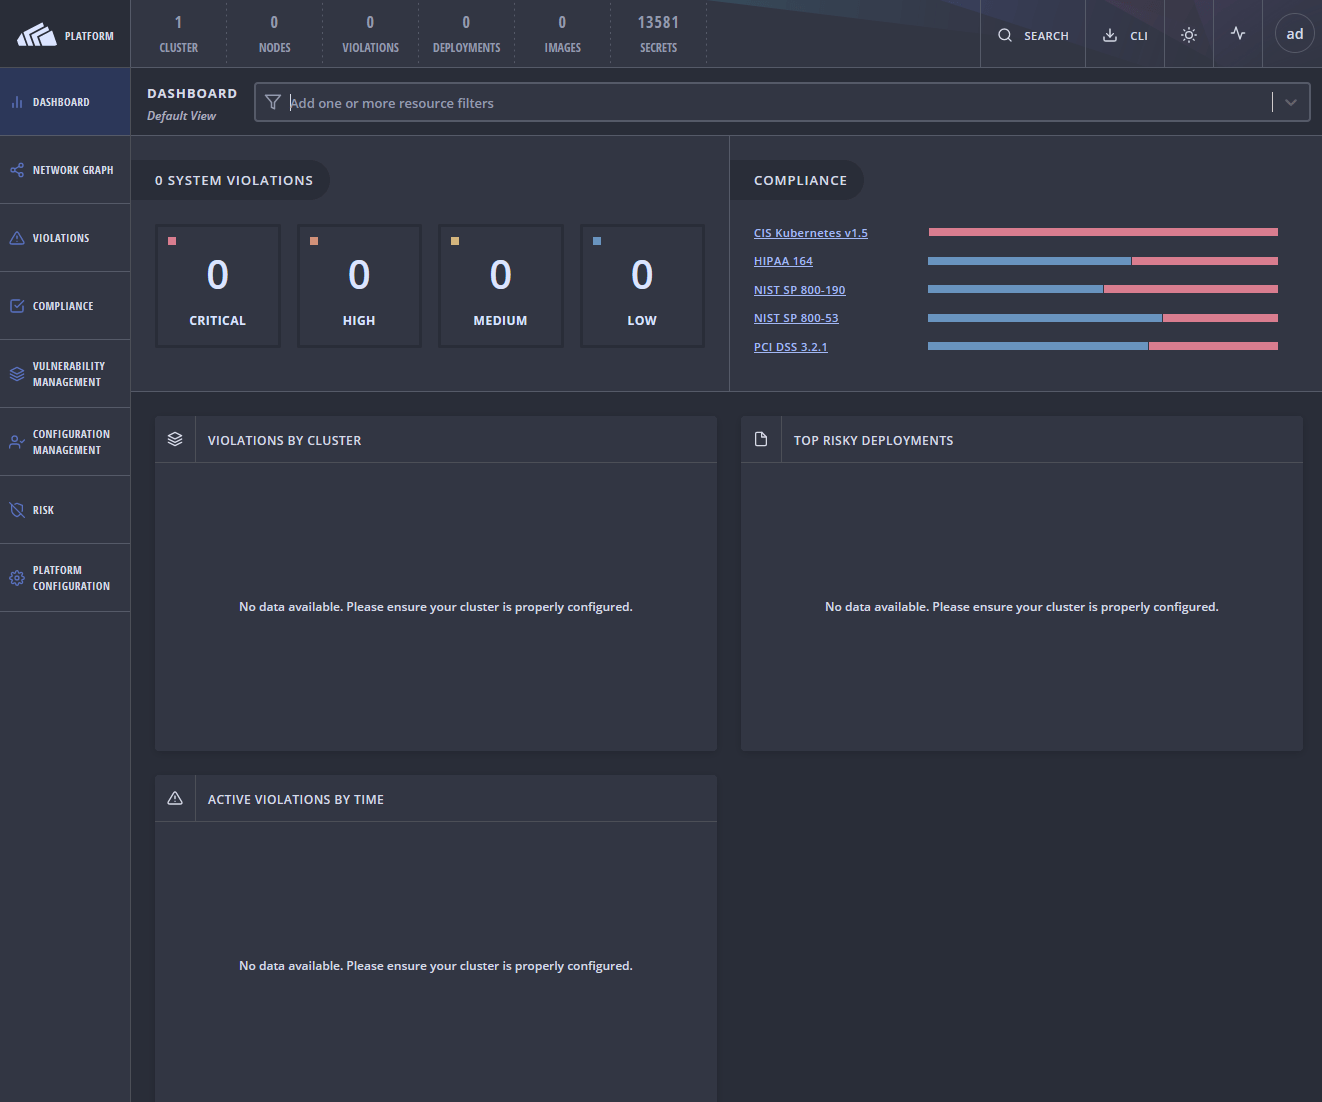Go to the Violations sidebar section
1322x1102 pixels.
[x=65, y=238]
